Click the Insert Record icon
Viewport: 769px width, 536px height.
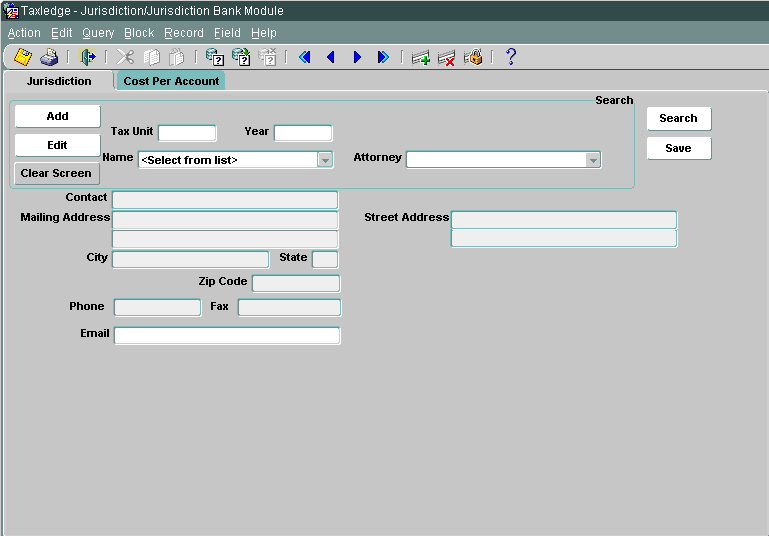tap(420, 57)
